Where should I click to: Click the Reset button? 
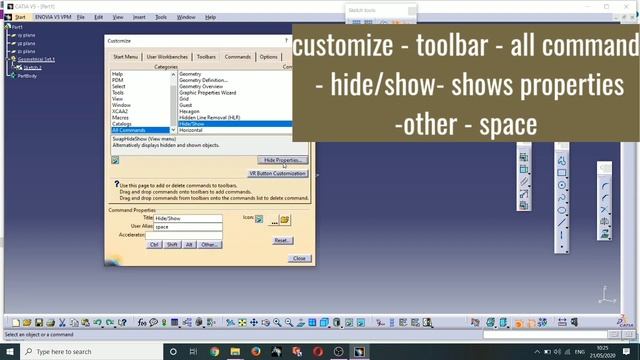(282, 240)
